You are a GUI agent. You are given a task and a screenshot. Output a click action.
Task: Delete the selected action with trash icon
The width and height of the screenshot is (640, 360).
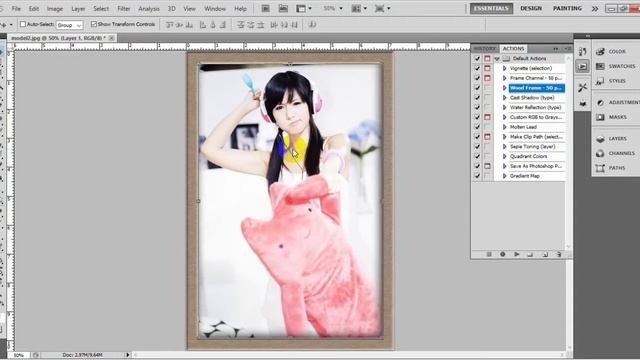click(x=559, y=254)
